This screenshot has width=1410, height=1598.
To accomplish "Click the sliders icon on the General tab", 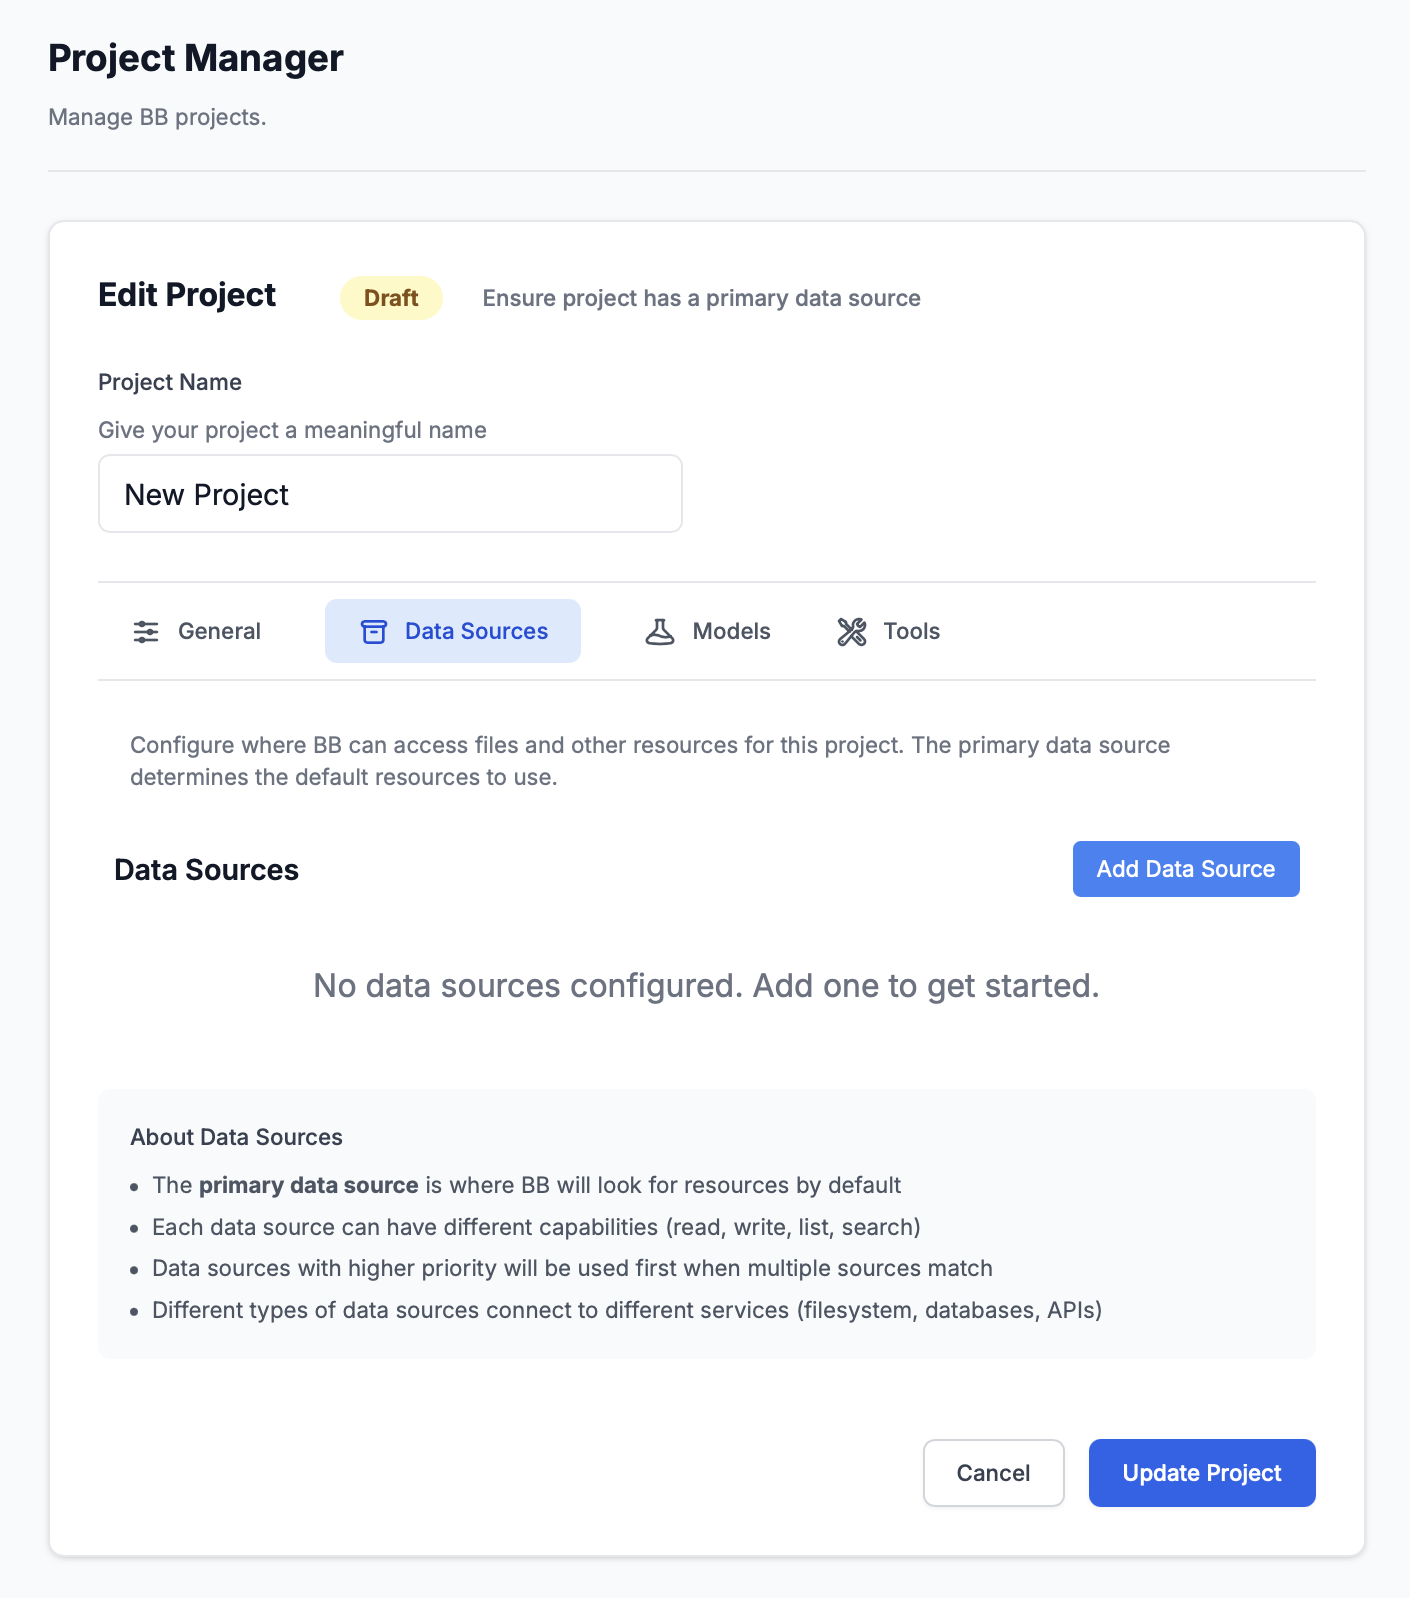I will 146,632.
